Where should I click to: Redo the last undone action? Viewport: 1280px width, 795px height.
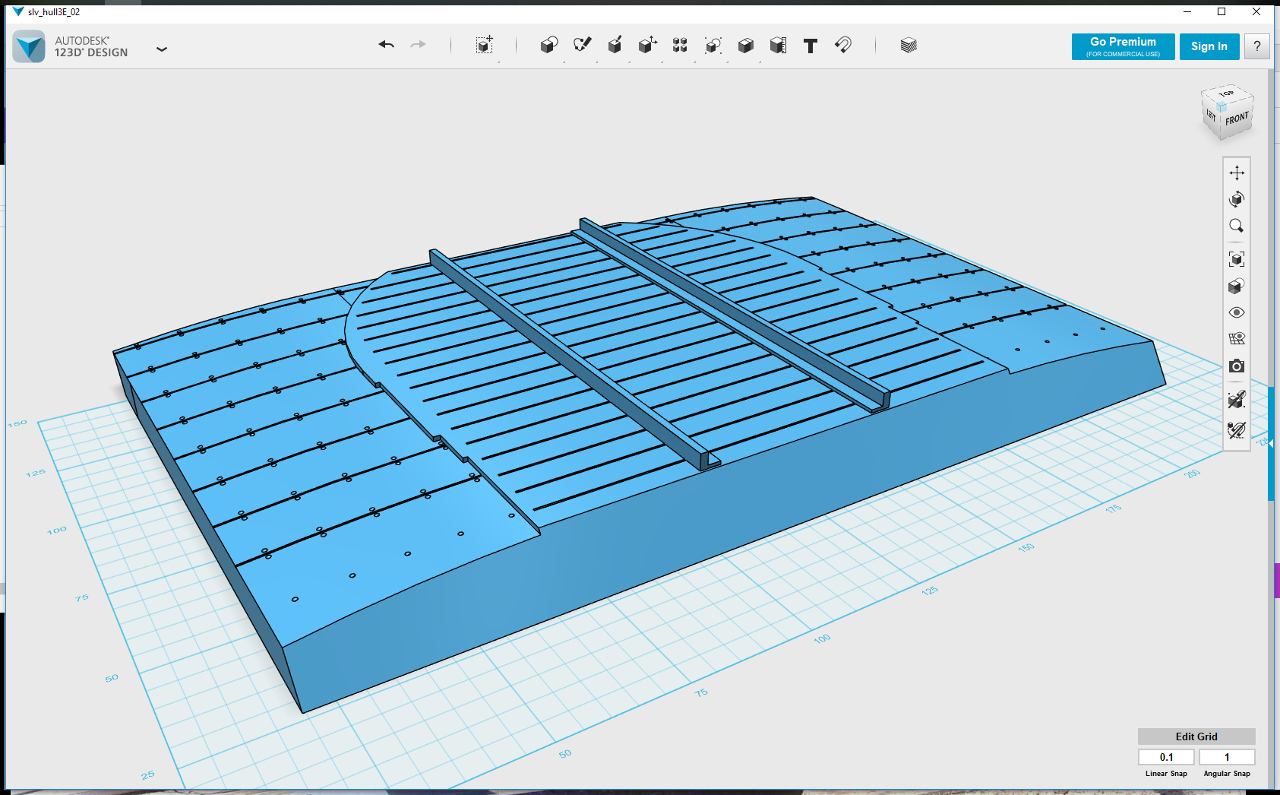tap(418, 45)
